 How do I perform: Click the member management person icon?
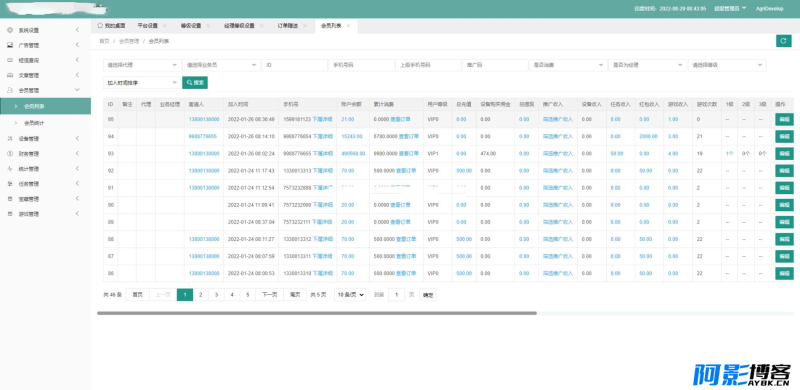(10, 90)
